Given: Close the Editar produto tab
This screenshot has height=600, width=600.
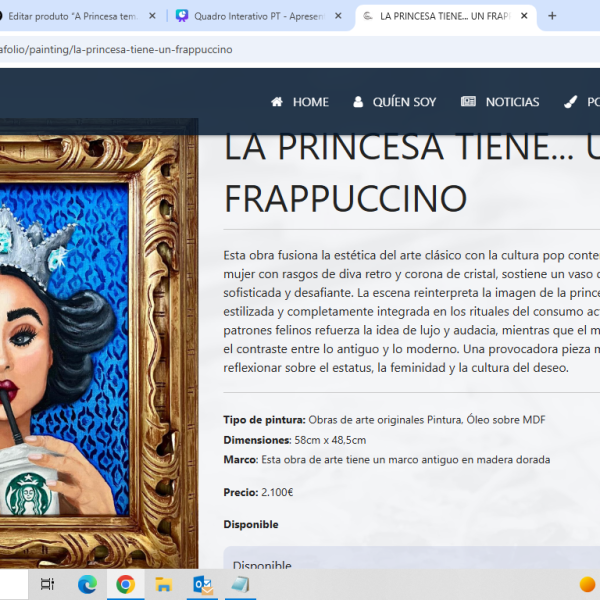Looking at the screenshot, I should pos(152,16).
